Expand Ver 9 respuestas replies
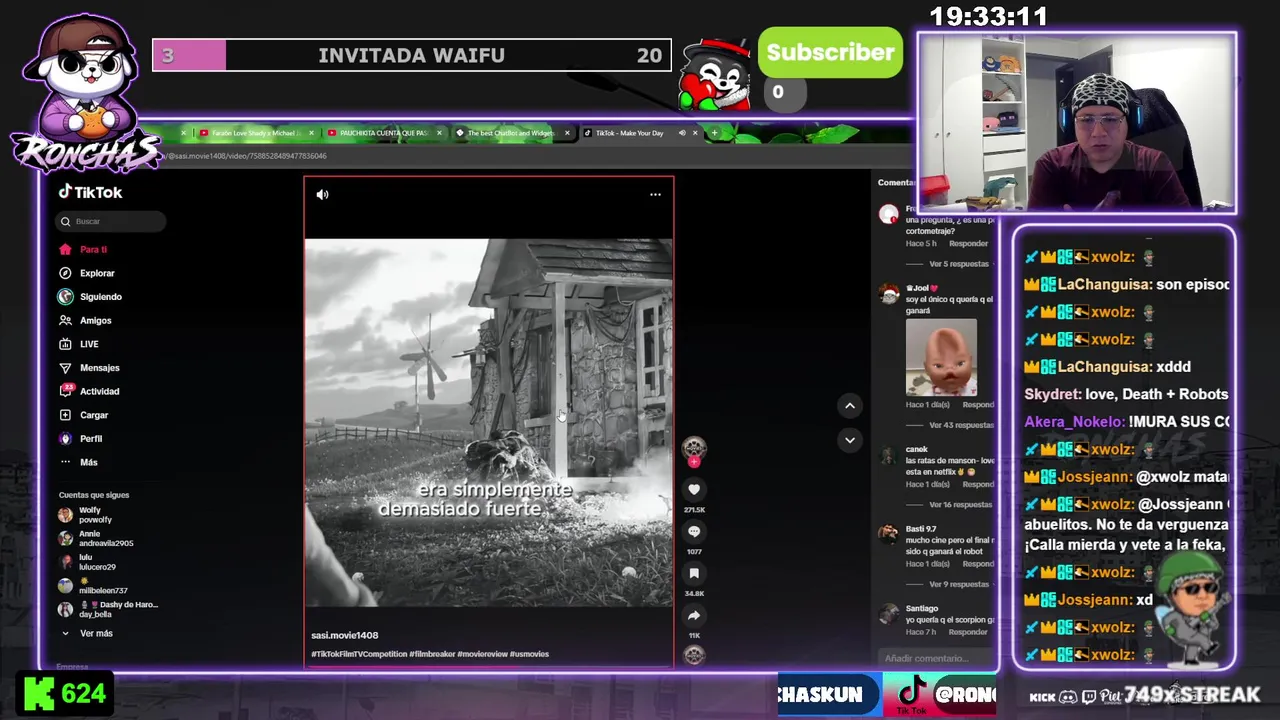This screenshot has height=720, width=1280. coord(958,584)
